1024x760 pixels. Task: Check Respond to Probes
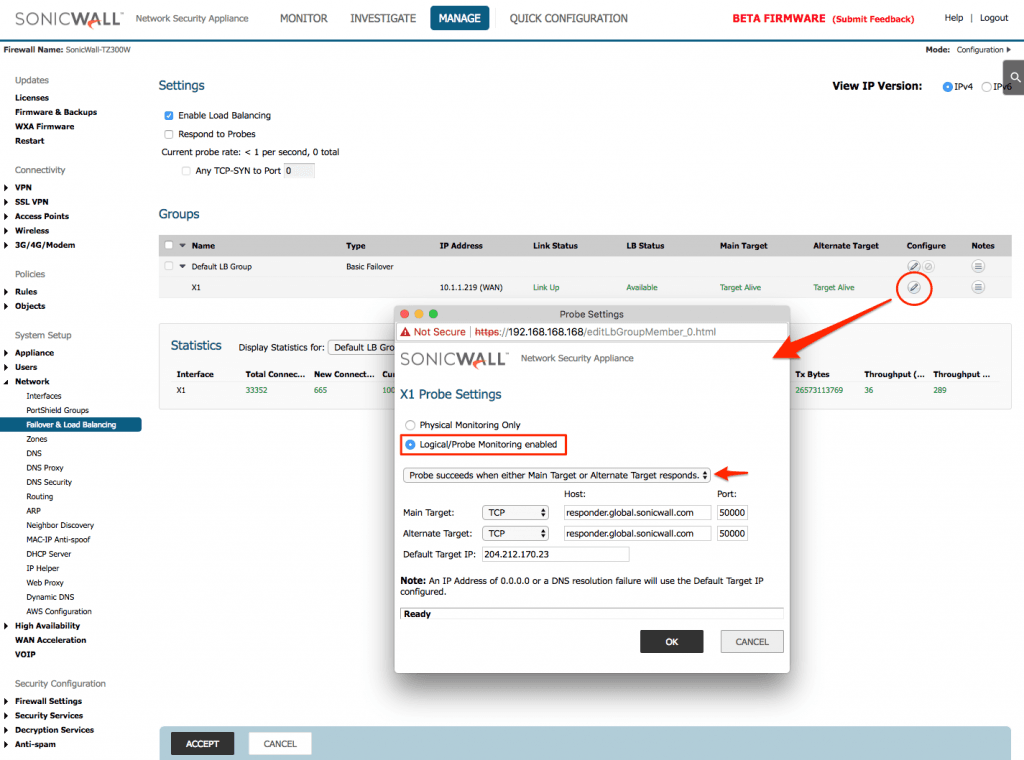(168, 135)
